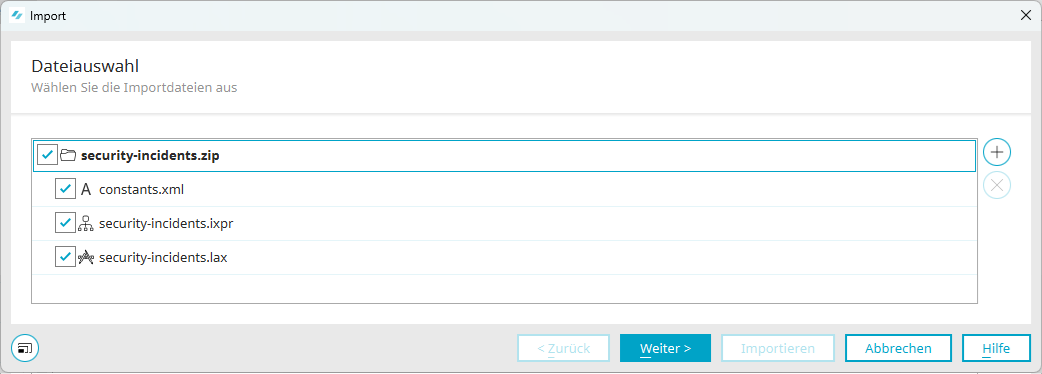The image size is (1042, 374).
Task: Click the Weiter button
Action: pyautogui.click(x=665, y=348)
